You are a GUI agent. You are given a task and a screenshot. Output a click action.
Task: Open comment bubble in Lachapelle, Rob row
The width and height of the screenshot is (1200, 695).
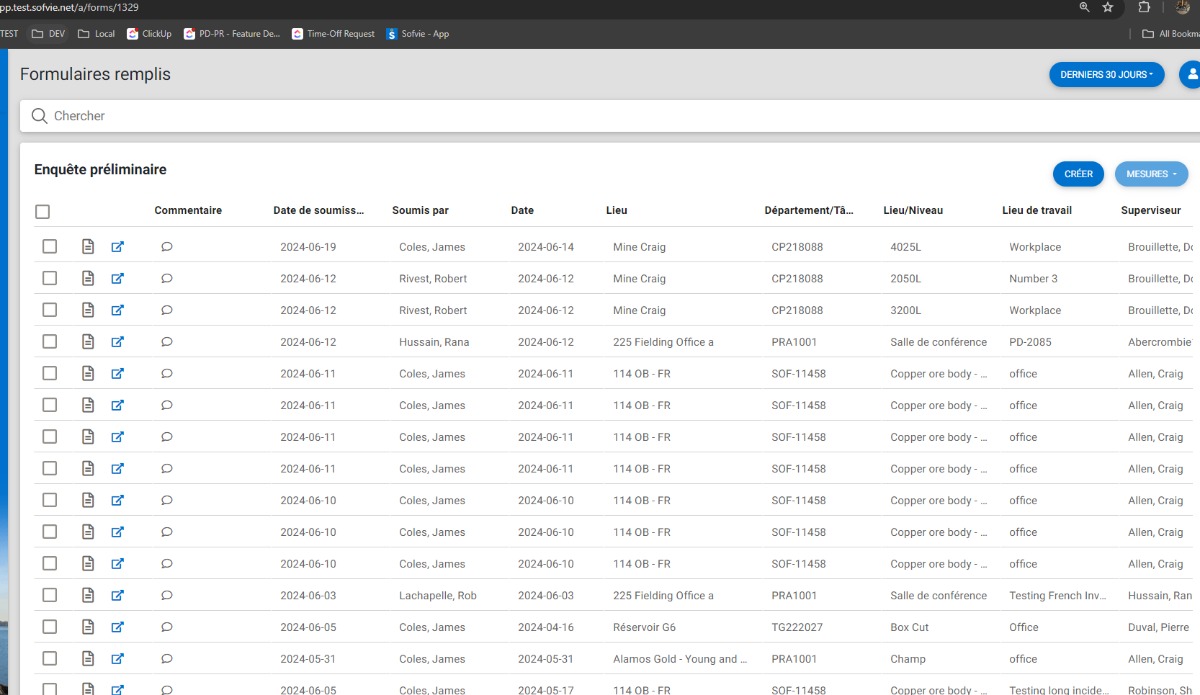point(167,596)
